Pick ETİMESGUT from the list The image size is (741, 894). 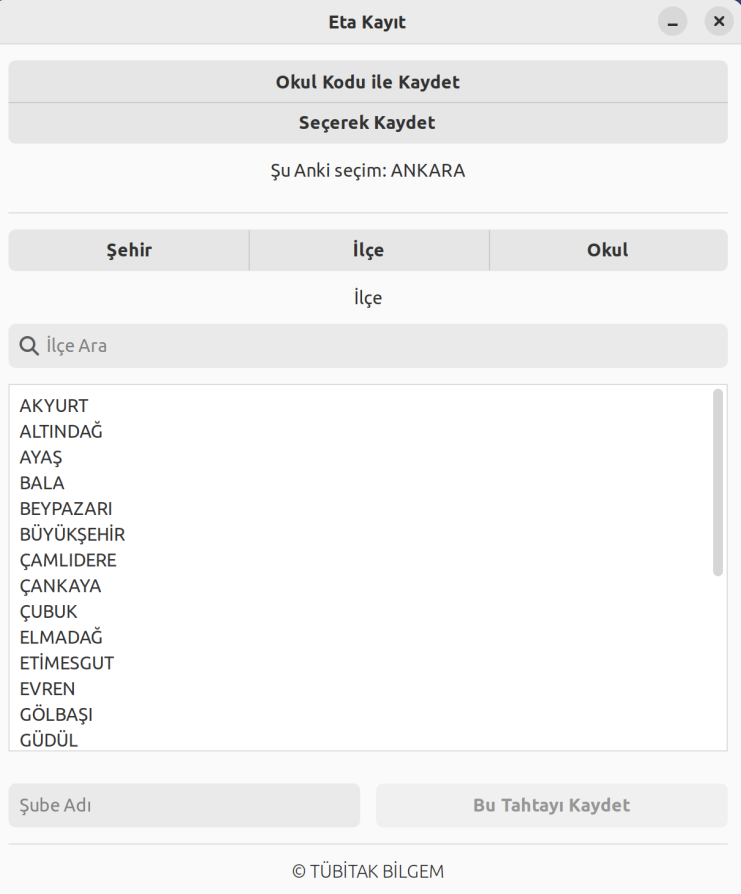tap(67, 663)
